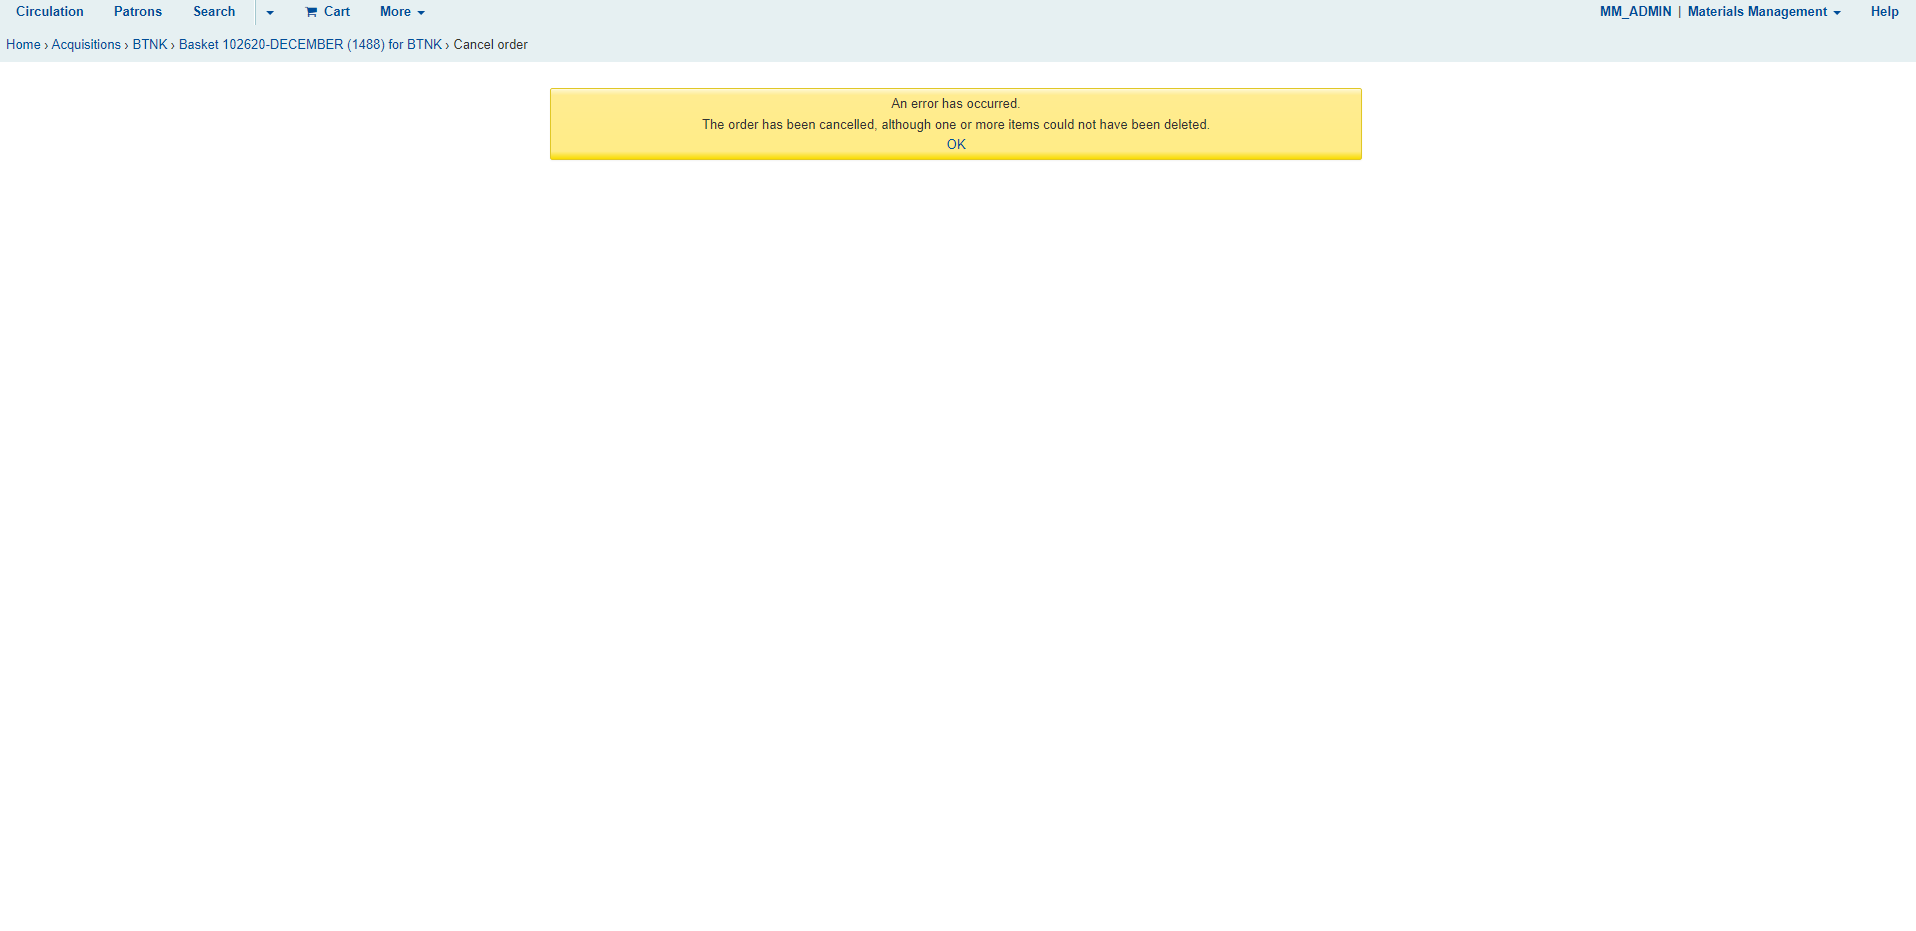Open the search options caret dropdown
This screenshot has width=1916, height=931.
(x=270, y=13)
